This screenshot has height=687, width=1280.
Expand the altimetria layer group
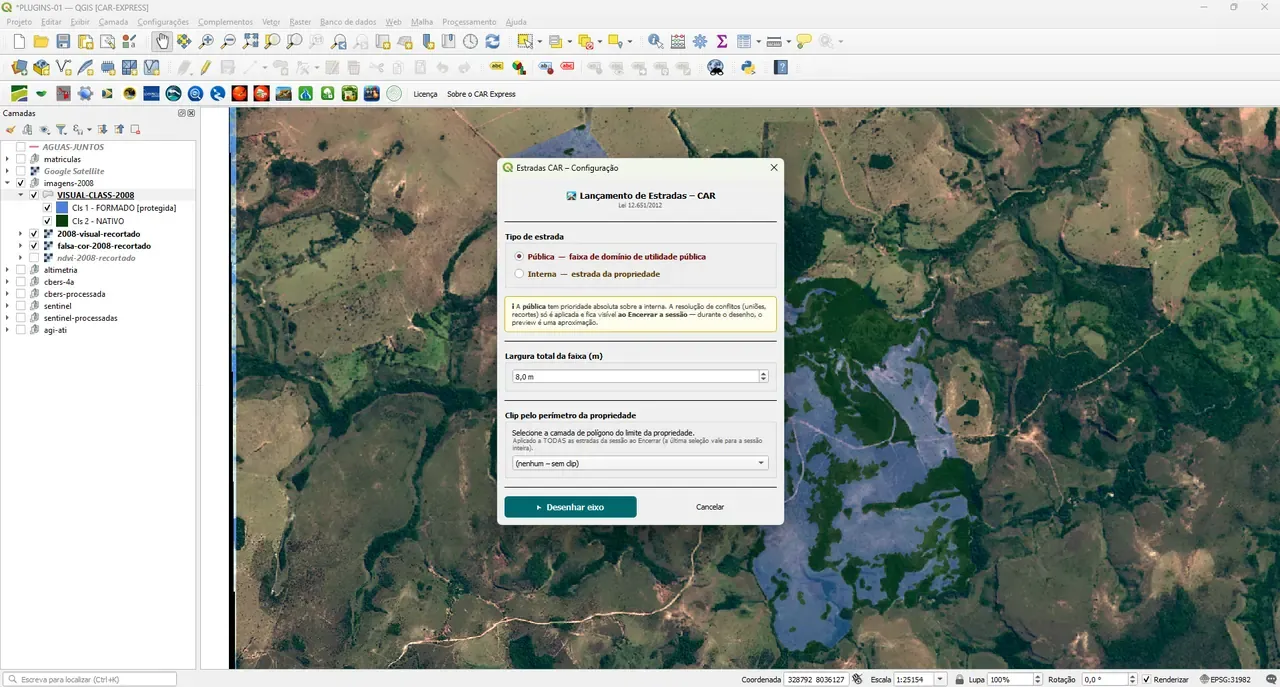pyautogui.click(x=7, y=270)
